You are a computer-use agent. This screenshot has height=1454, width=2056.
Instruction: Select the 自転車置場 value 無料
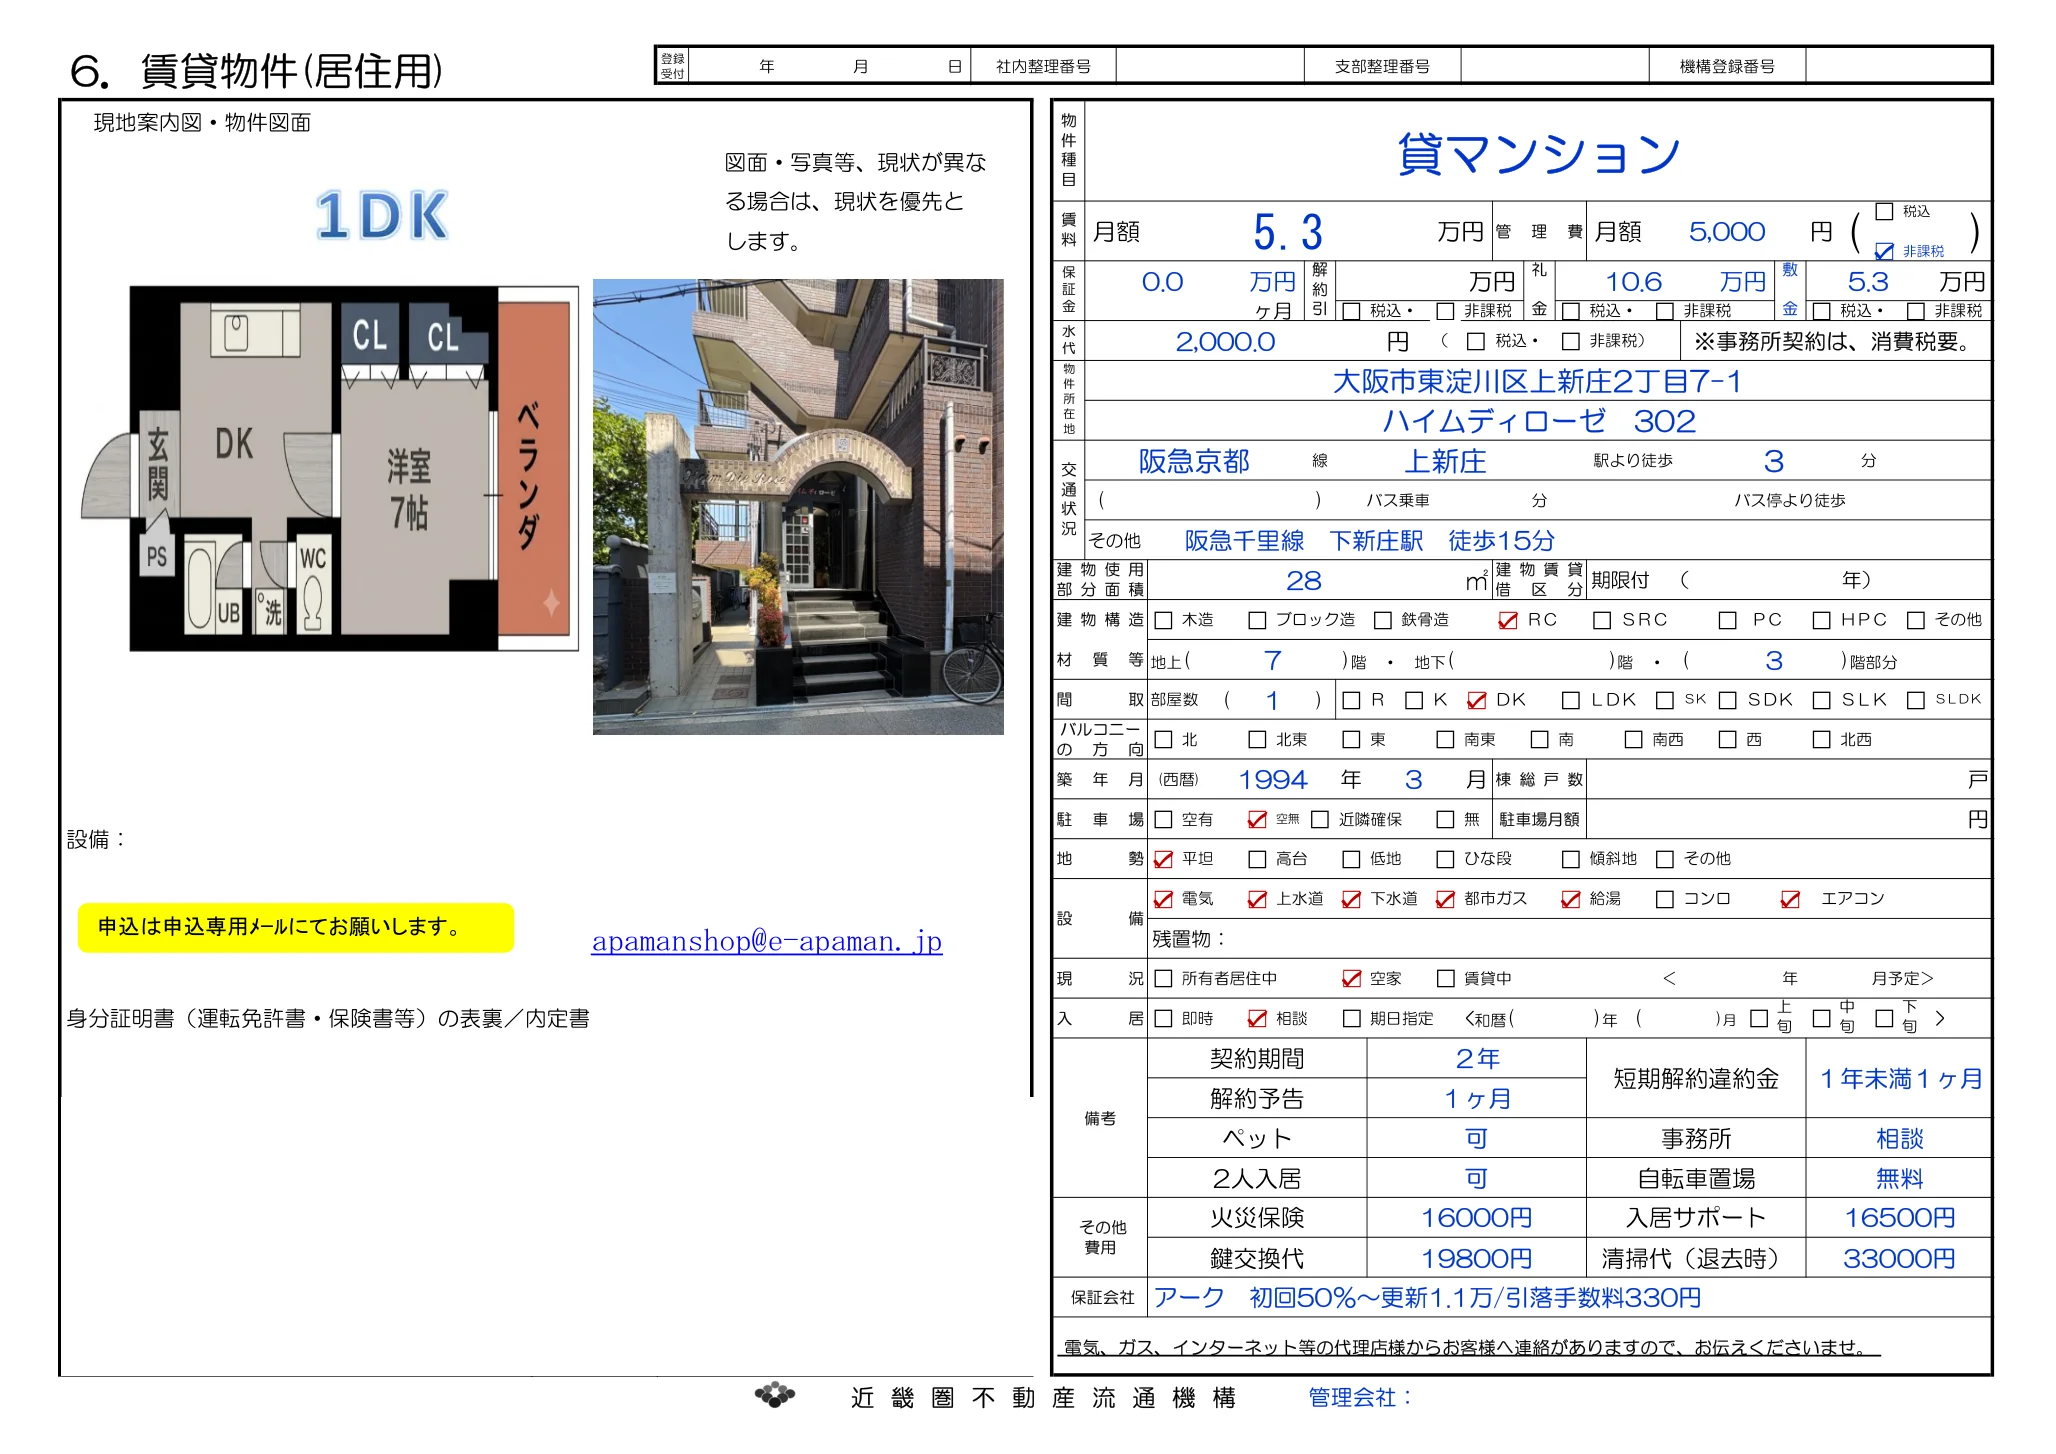click(x=1899, y=1178)
